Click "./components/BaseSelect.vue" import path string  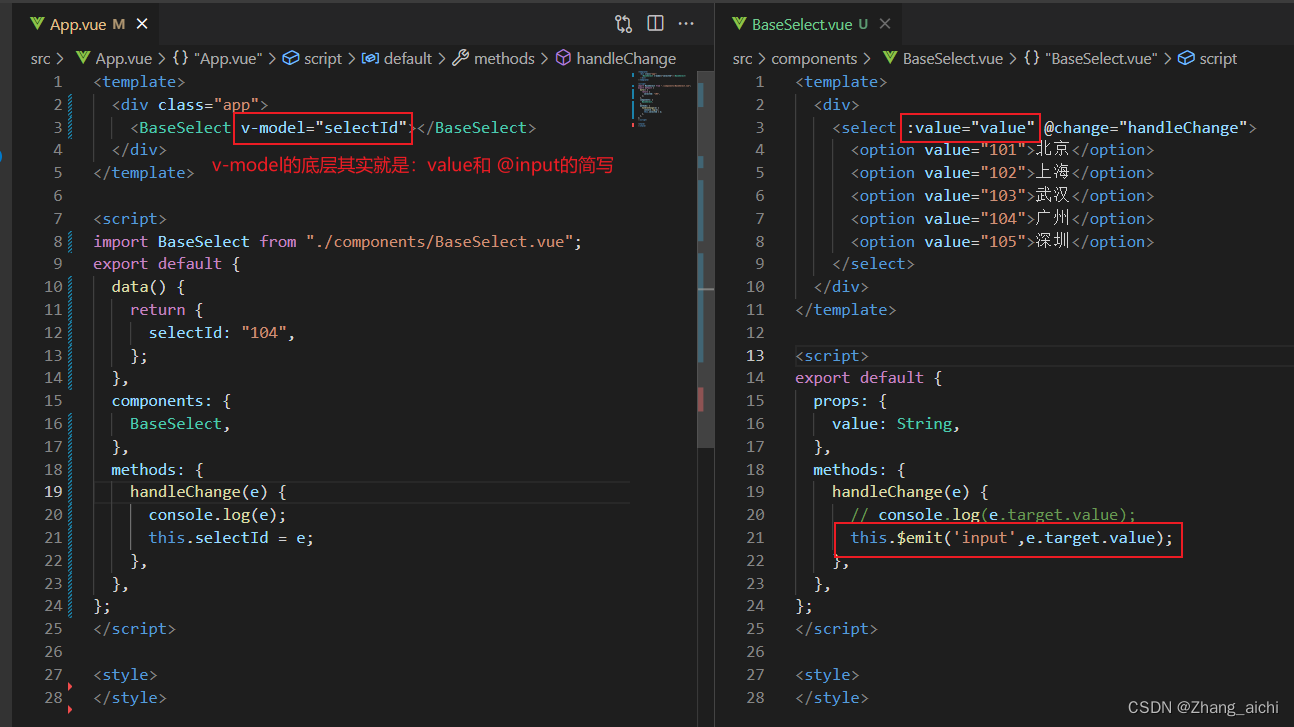click(440, 241)
